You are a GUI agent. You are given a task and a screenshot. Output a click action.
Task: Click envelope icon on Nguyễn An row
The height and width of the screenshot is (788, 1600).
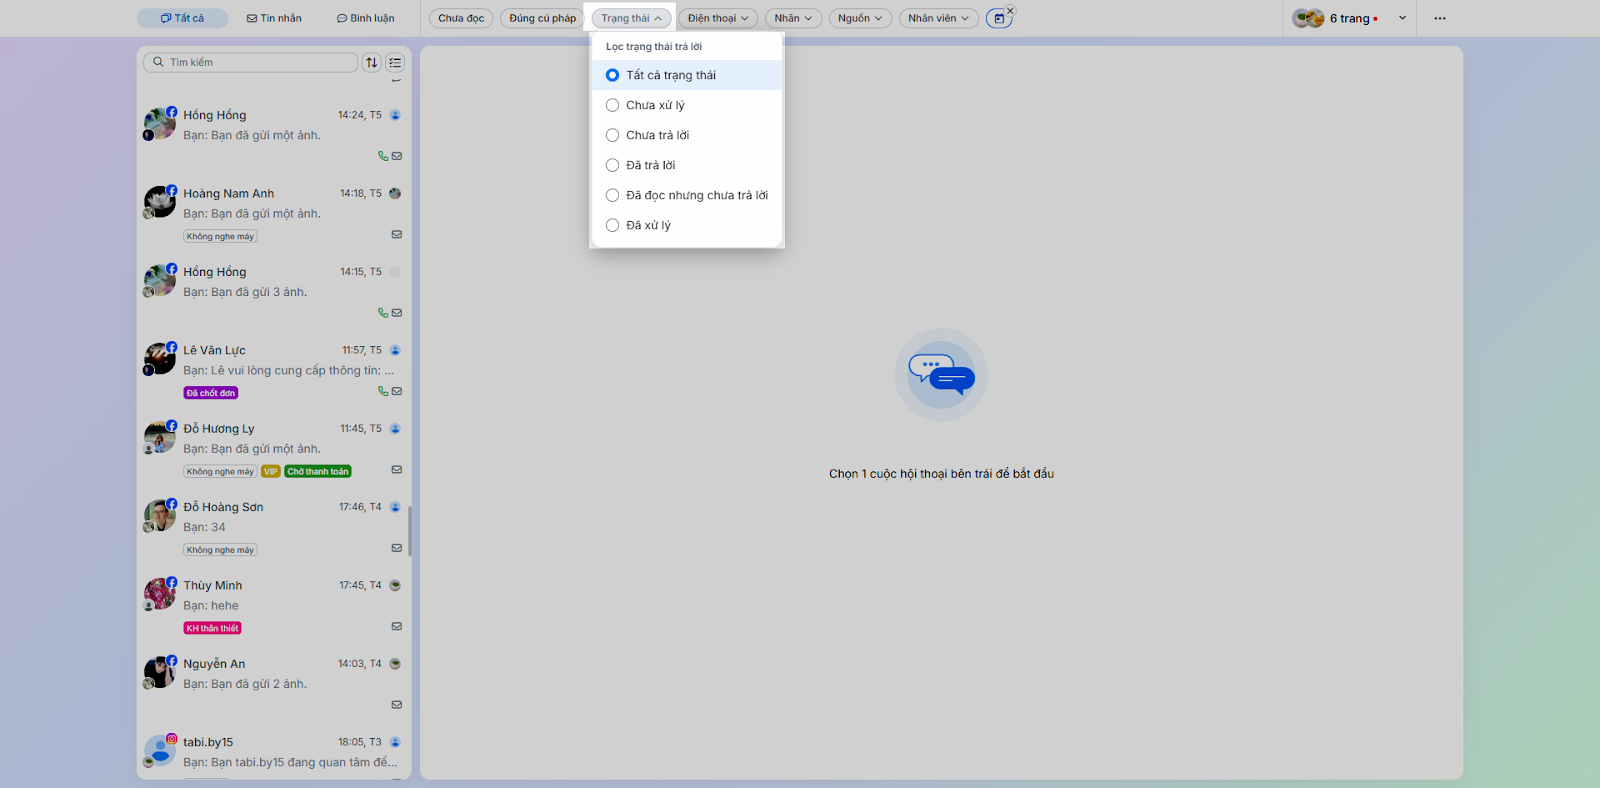[397, 704]
